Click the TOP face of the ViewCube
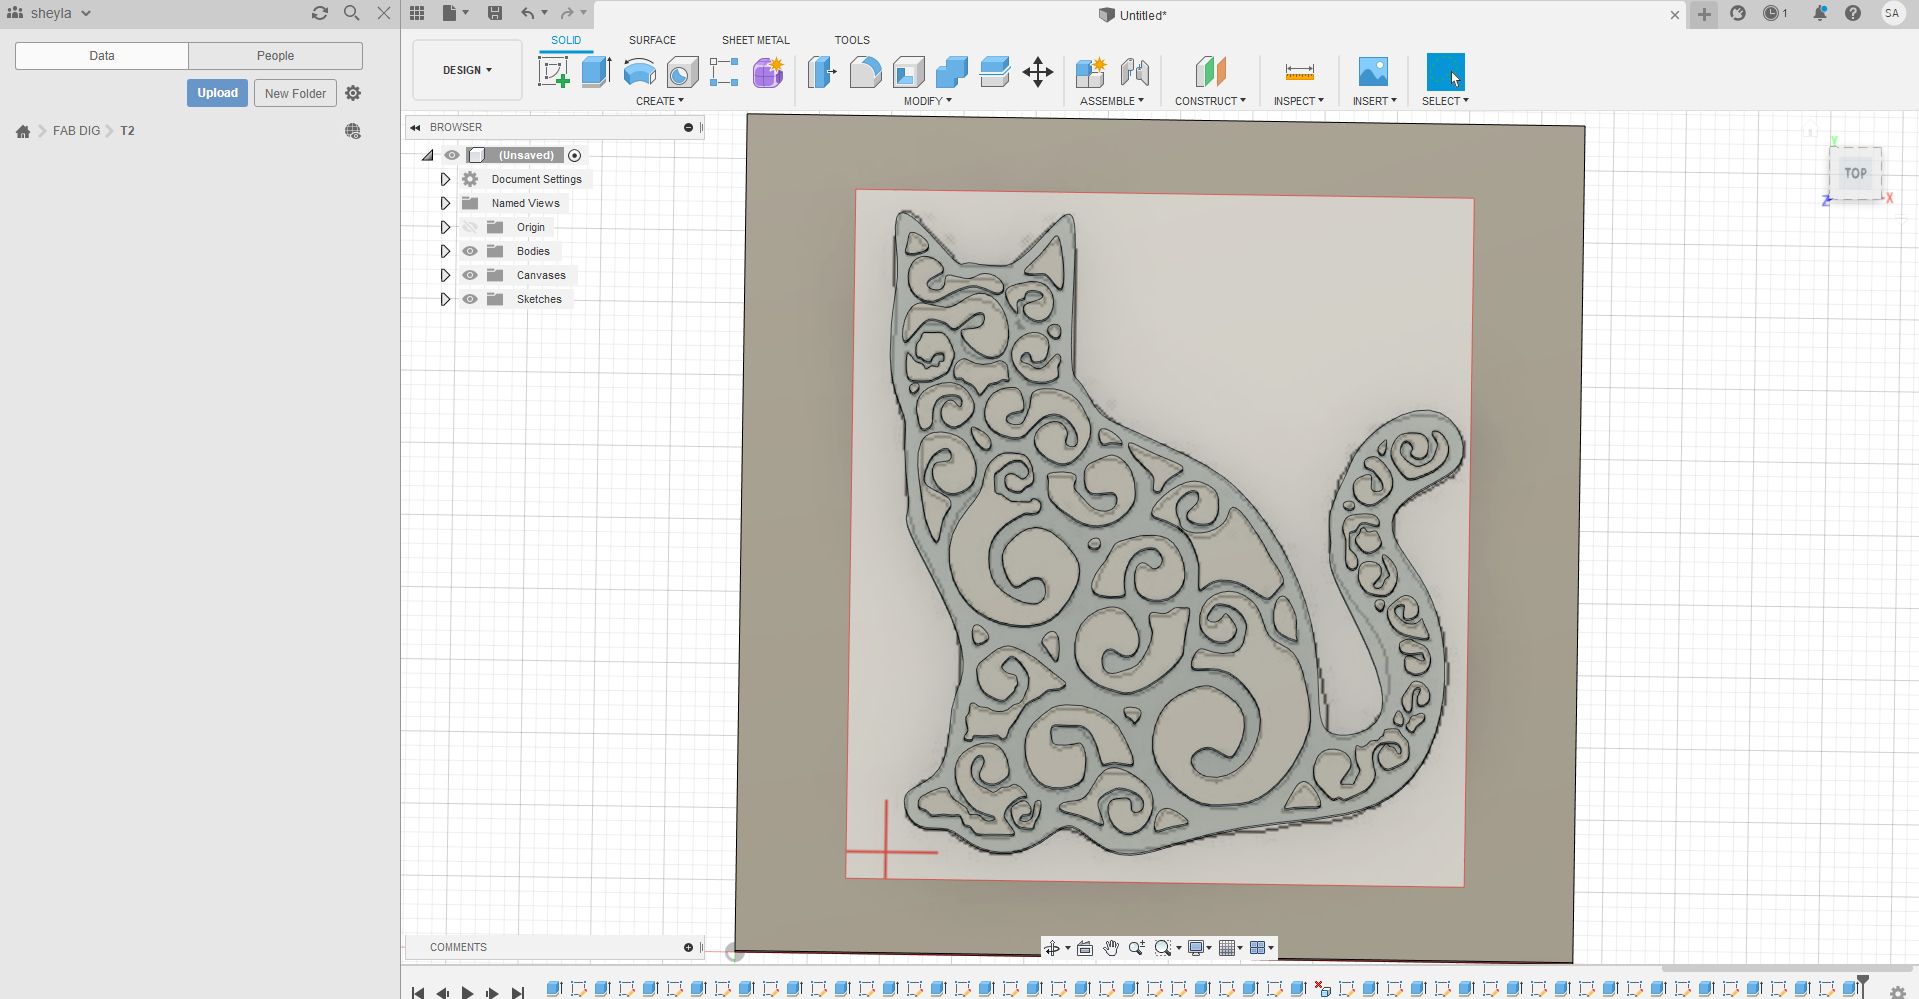The height and width of the screenshot is (999, 1919). 1855,173
